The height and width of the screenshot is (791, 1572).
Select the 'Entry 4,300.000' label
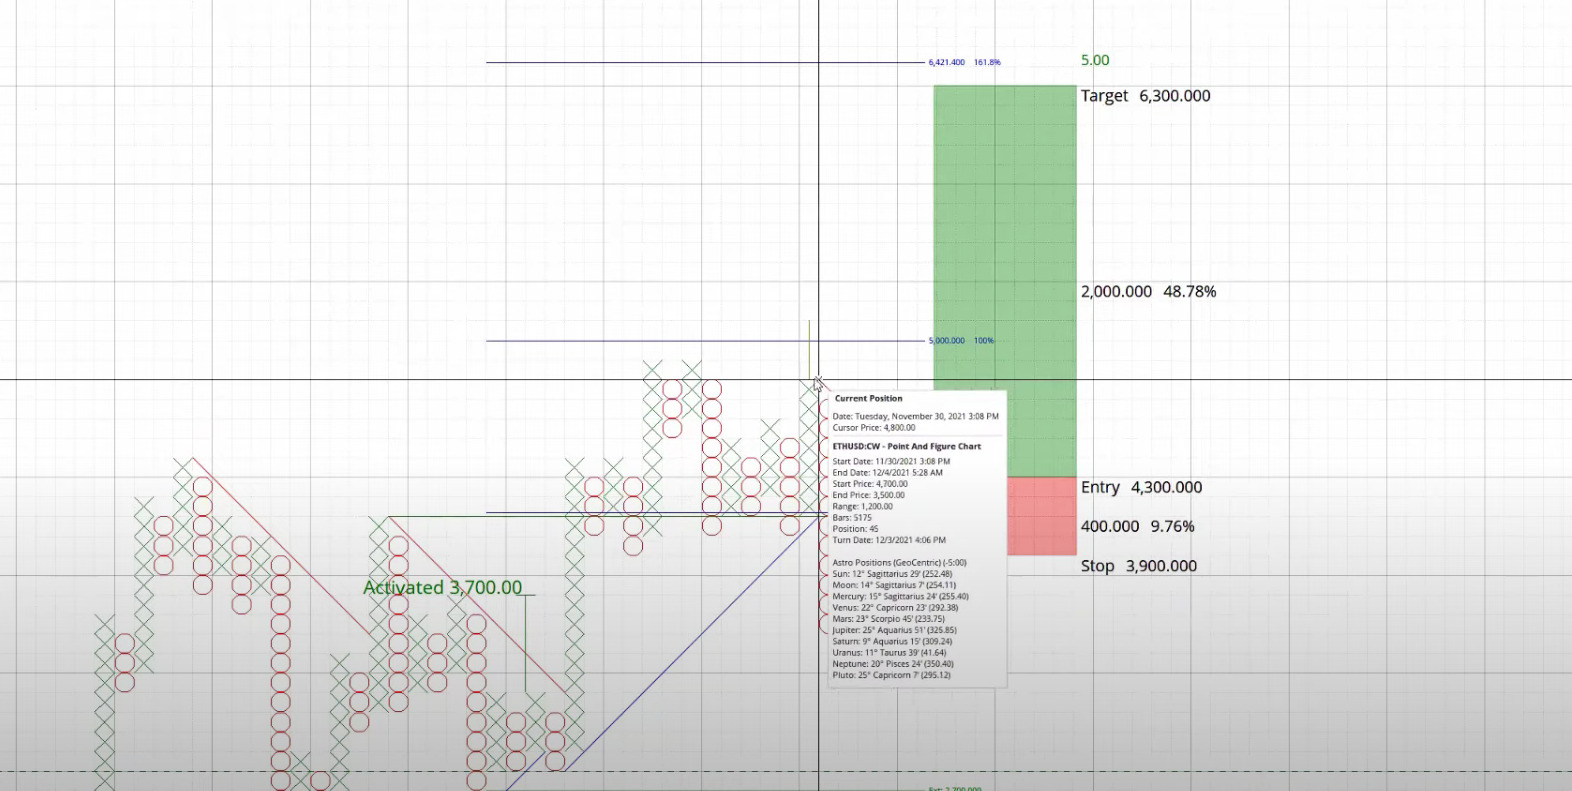click(1141, 487)
